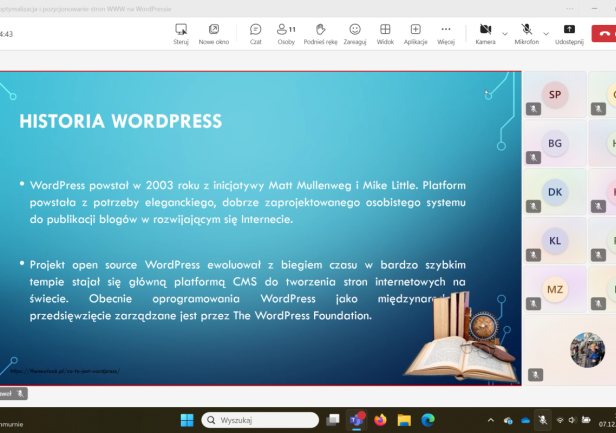
Task: Show the Osoby participants list
Action: [286, 34]
